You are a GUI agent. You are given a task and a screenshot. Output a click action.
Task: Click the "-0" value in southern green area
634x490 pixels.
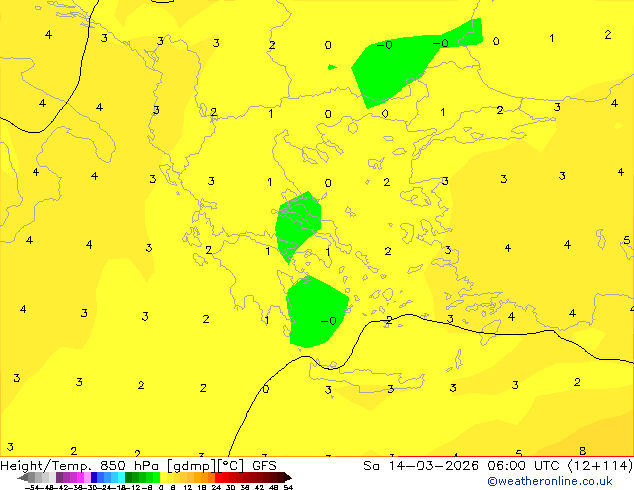tap(328, 321)
